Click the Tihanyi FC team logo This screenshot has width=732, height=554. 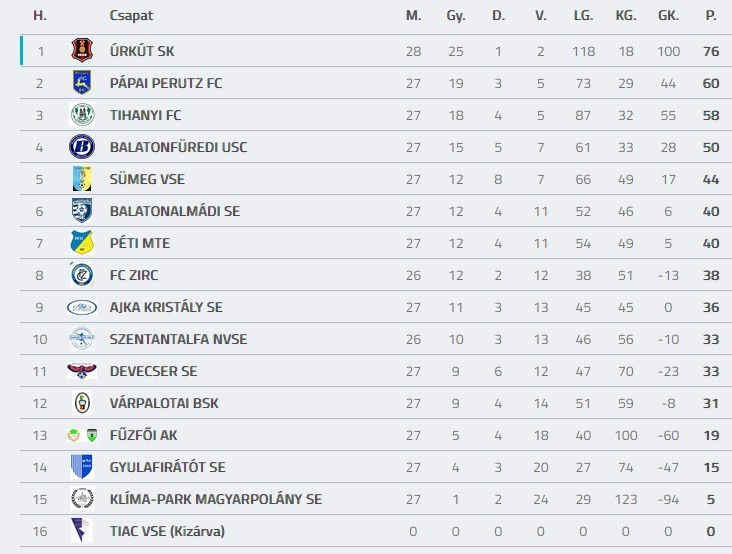click(82, 115)
